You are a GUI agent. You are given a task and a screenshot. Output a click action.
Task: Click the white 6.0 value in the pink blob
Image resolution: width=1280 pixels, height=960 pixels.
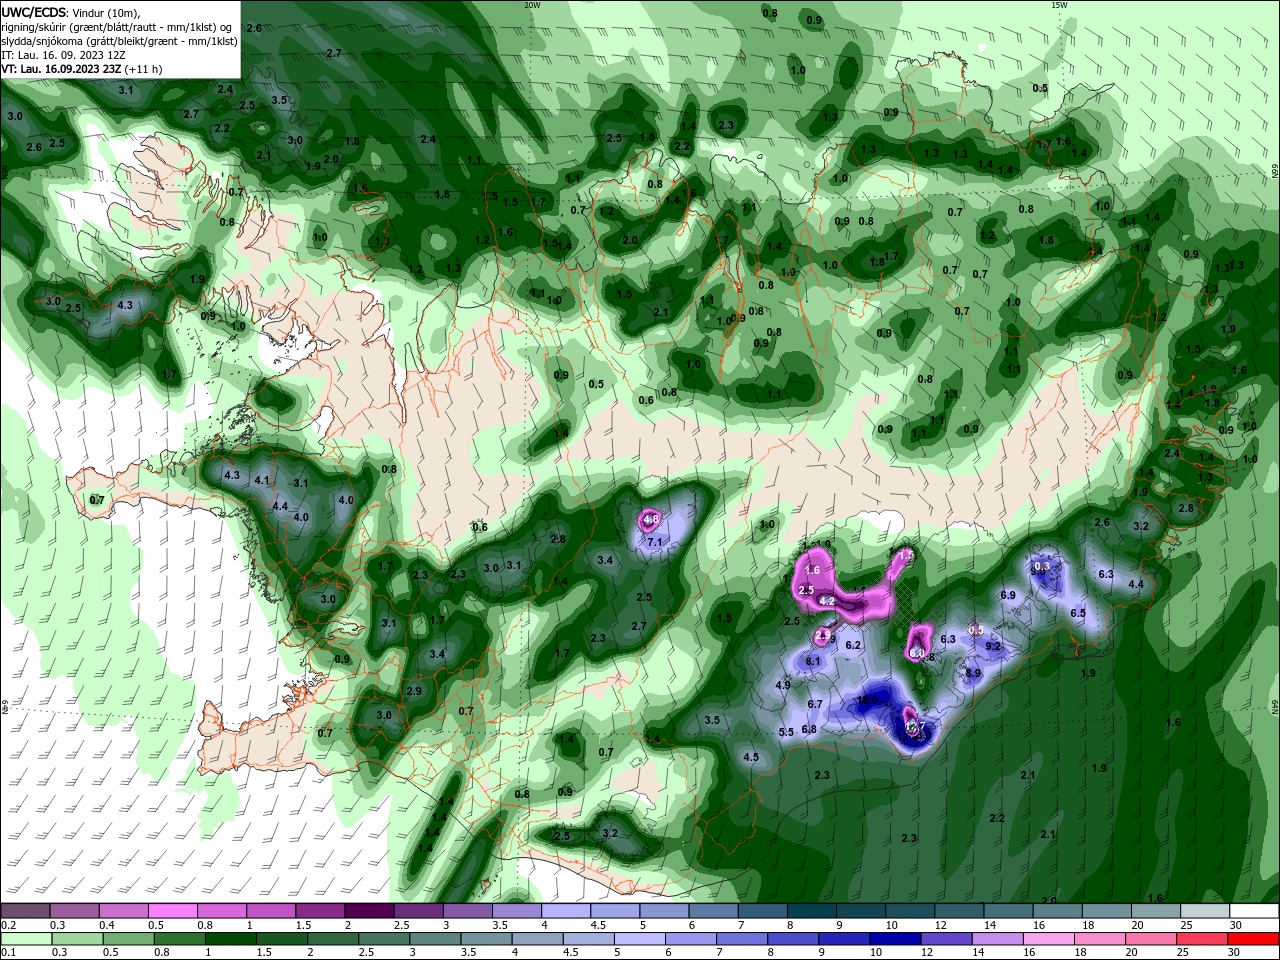point(917,653)
